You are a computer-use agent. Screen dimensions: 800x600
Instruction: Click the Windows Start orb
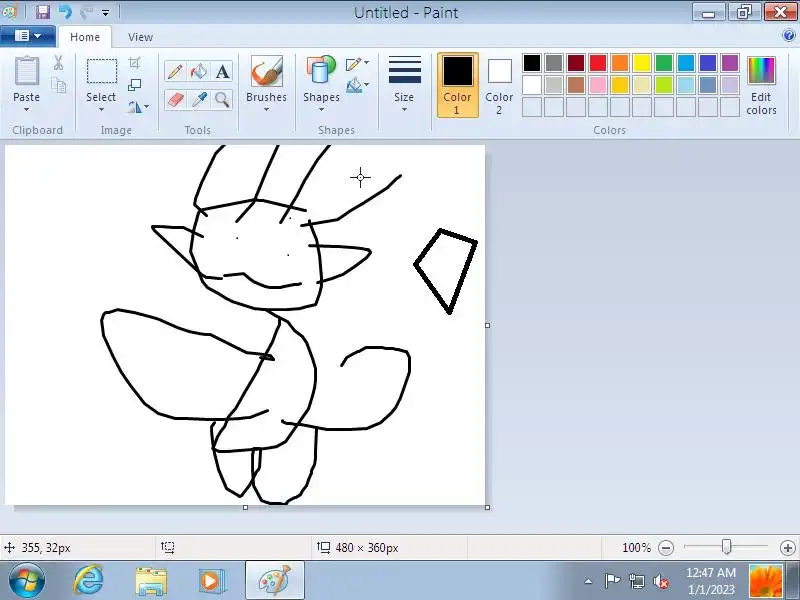pyautogui.click(x=27, y=581)
